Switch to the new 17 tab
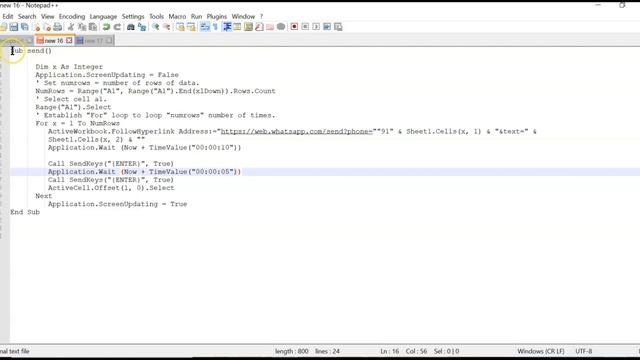 click(94, 41)
